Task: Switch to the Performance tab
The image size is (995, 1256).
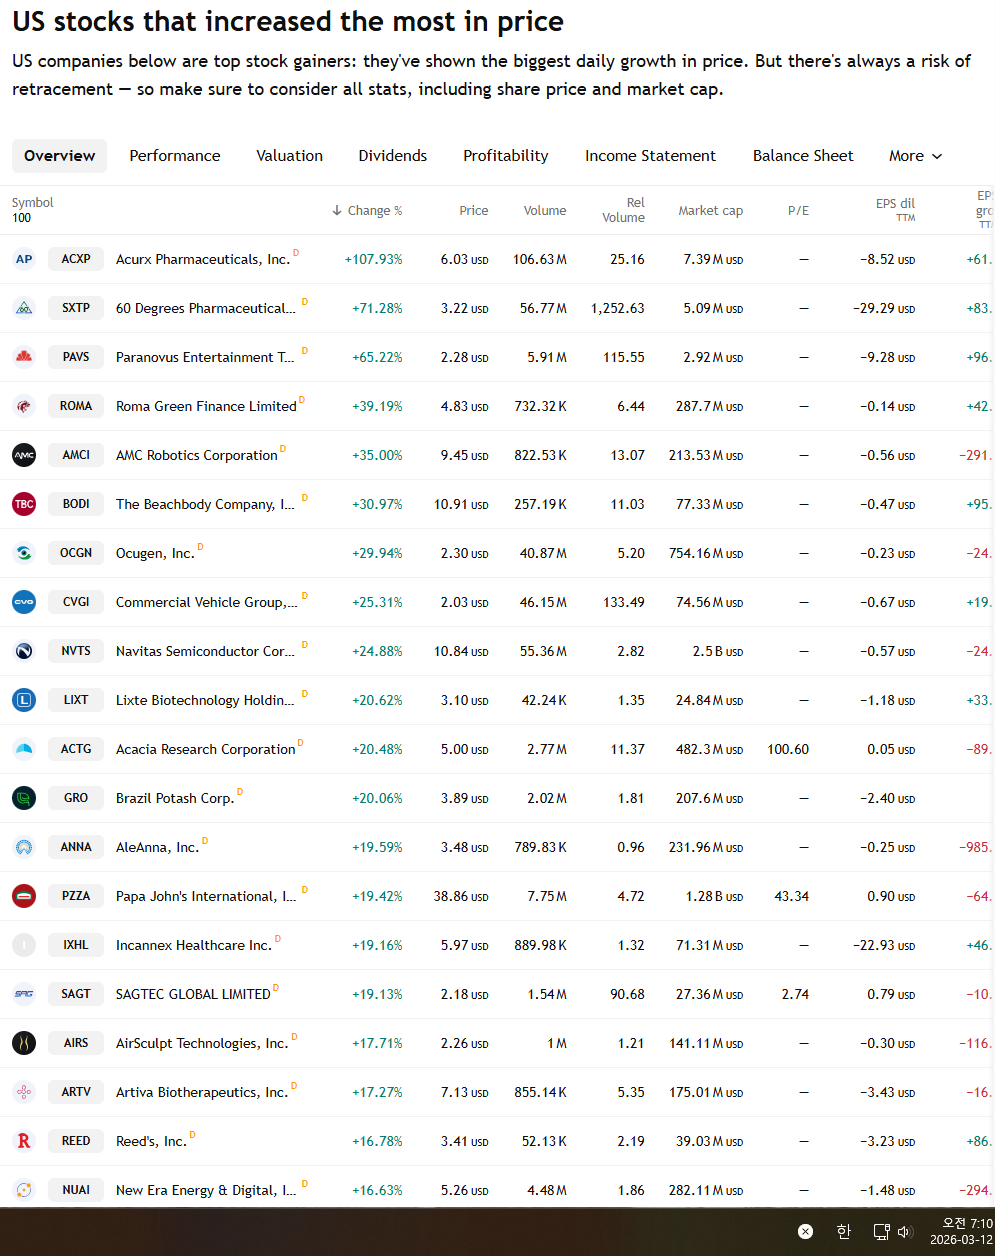Action: [175, 156]
